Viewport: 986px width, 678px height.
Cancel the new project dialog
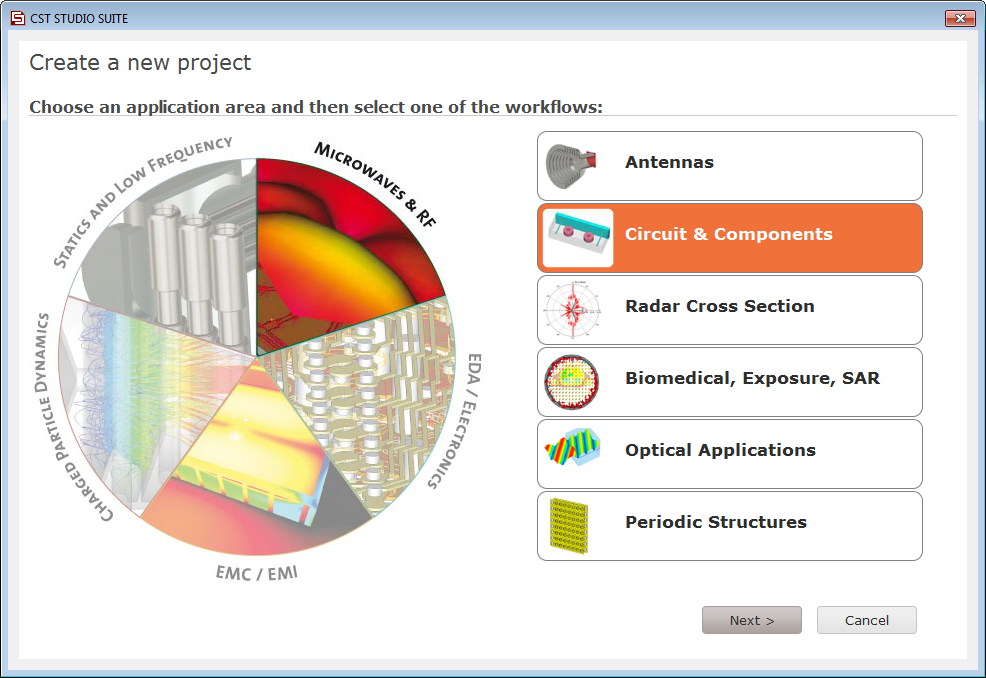(x=867, y=620)
